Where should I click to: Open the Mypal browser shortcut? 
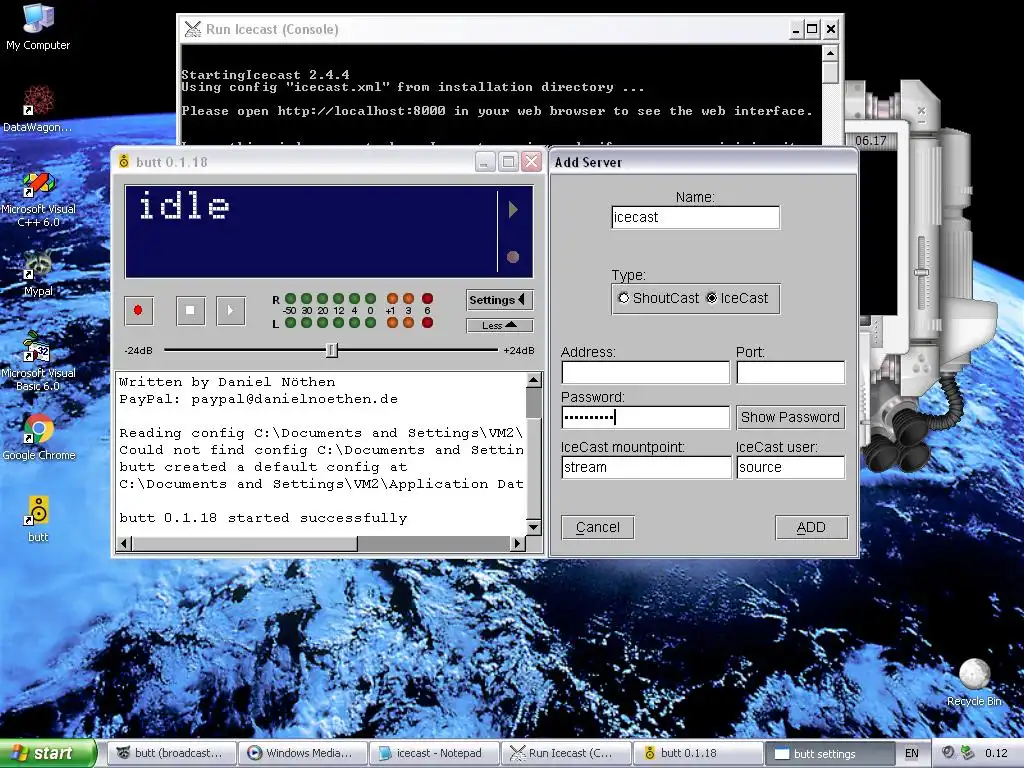[38, 274]
